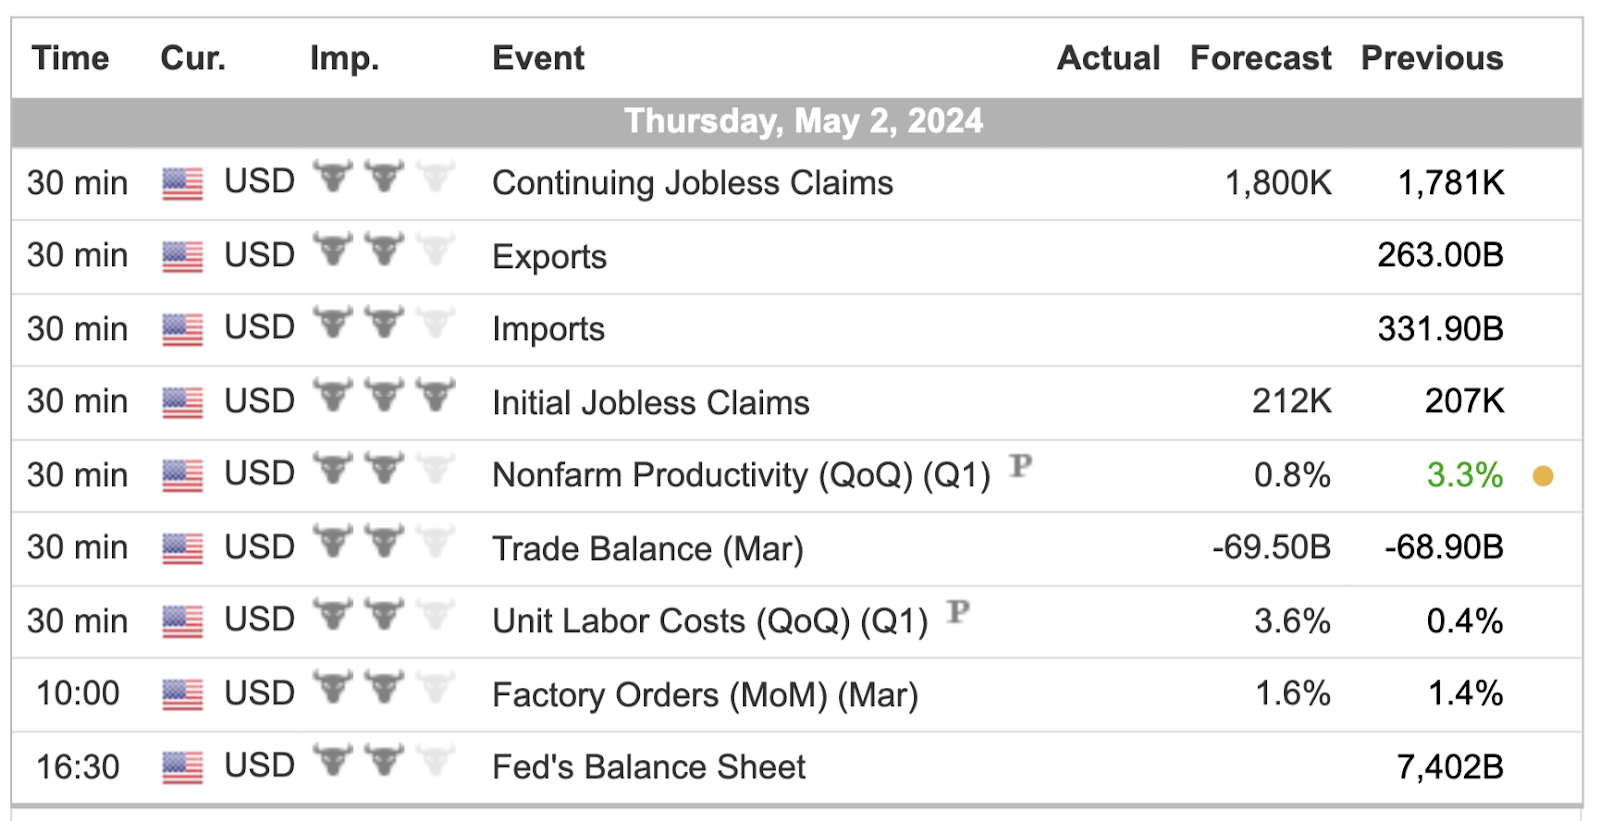The width and height of the screenshot is (1600, 821).
Task: Click the Thursday, May 2, 2024 date bar
Action: point(797,122)
